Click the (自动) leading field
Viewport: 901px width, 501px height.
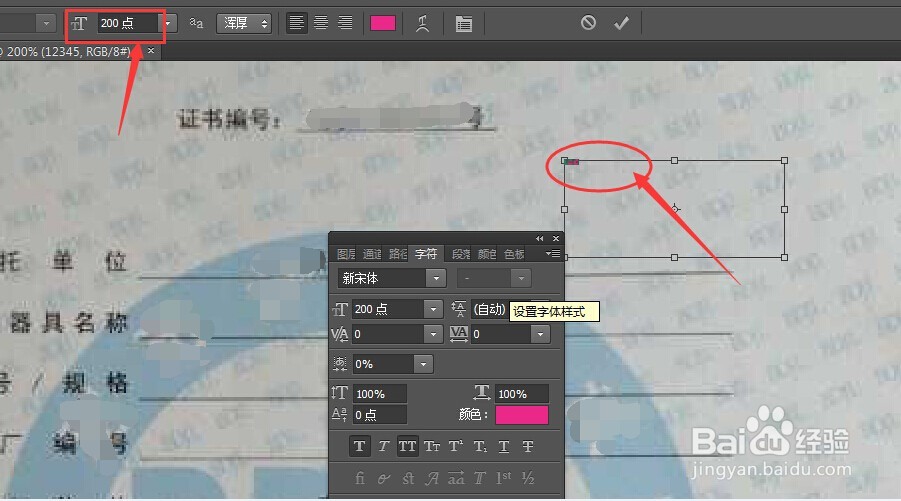(x=489, y=309)
